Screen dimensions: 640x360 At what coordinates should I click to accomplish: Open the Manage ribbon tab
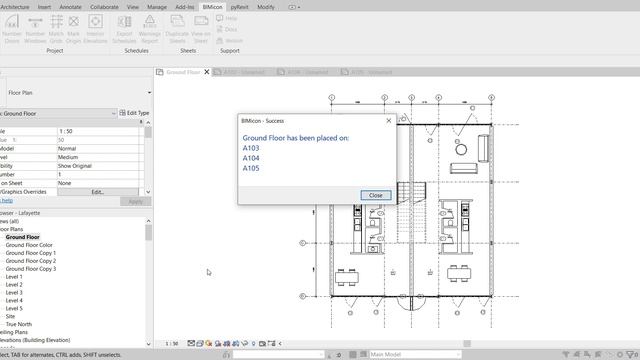coord(157,7)
